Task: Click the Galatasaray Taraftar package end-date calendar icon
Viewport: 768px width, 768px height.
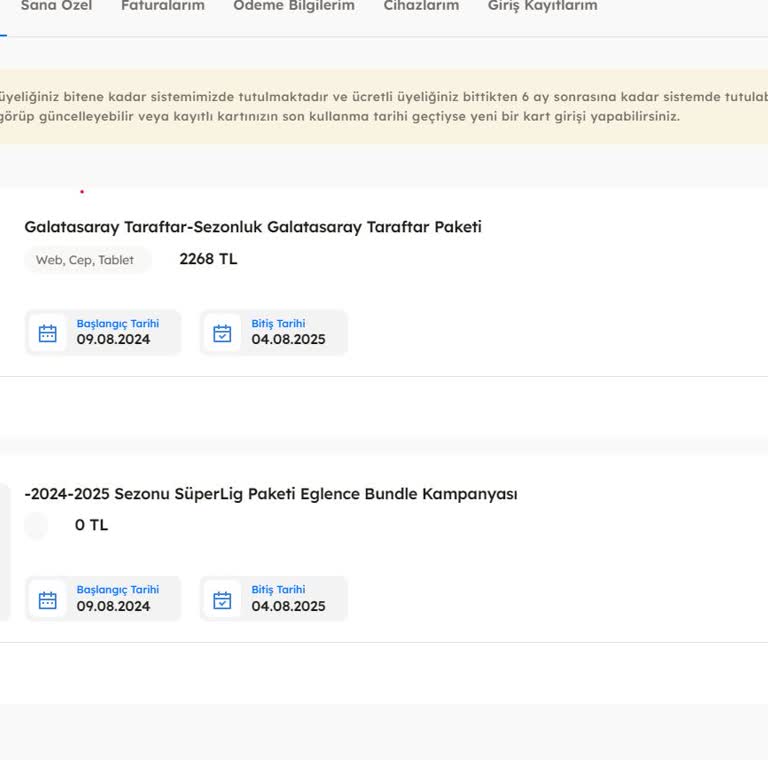Action: tap(222, 334)
